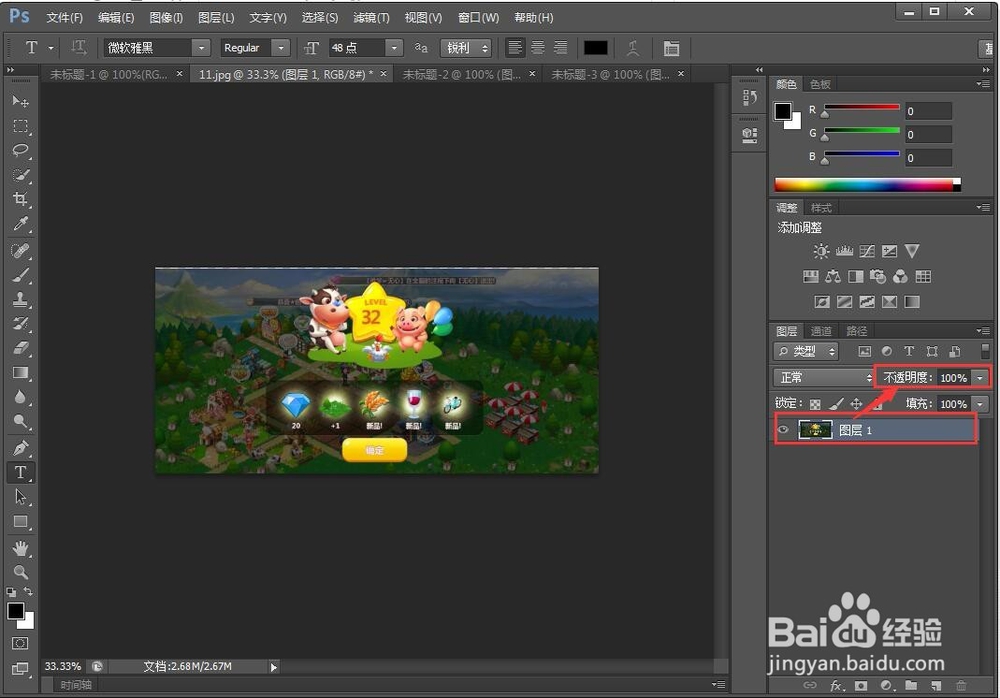This screenshot has width=1000, height=698.
Task: Select the Clone Stamp tool
Action: click(x=20, y=299)
